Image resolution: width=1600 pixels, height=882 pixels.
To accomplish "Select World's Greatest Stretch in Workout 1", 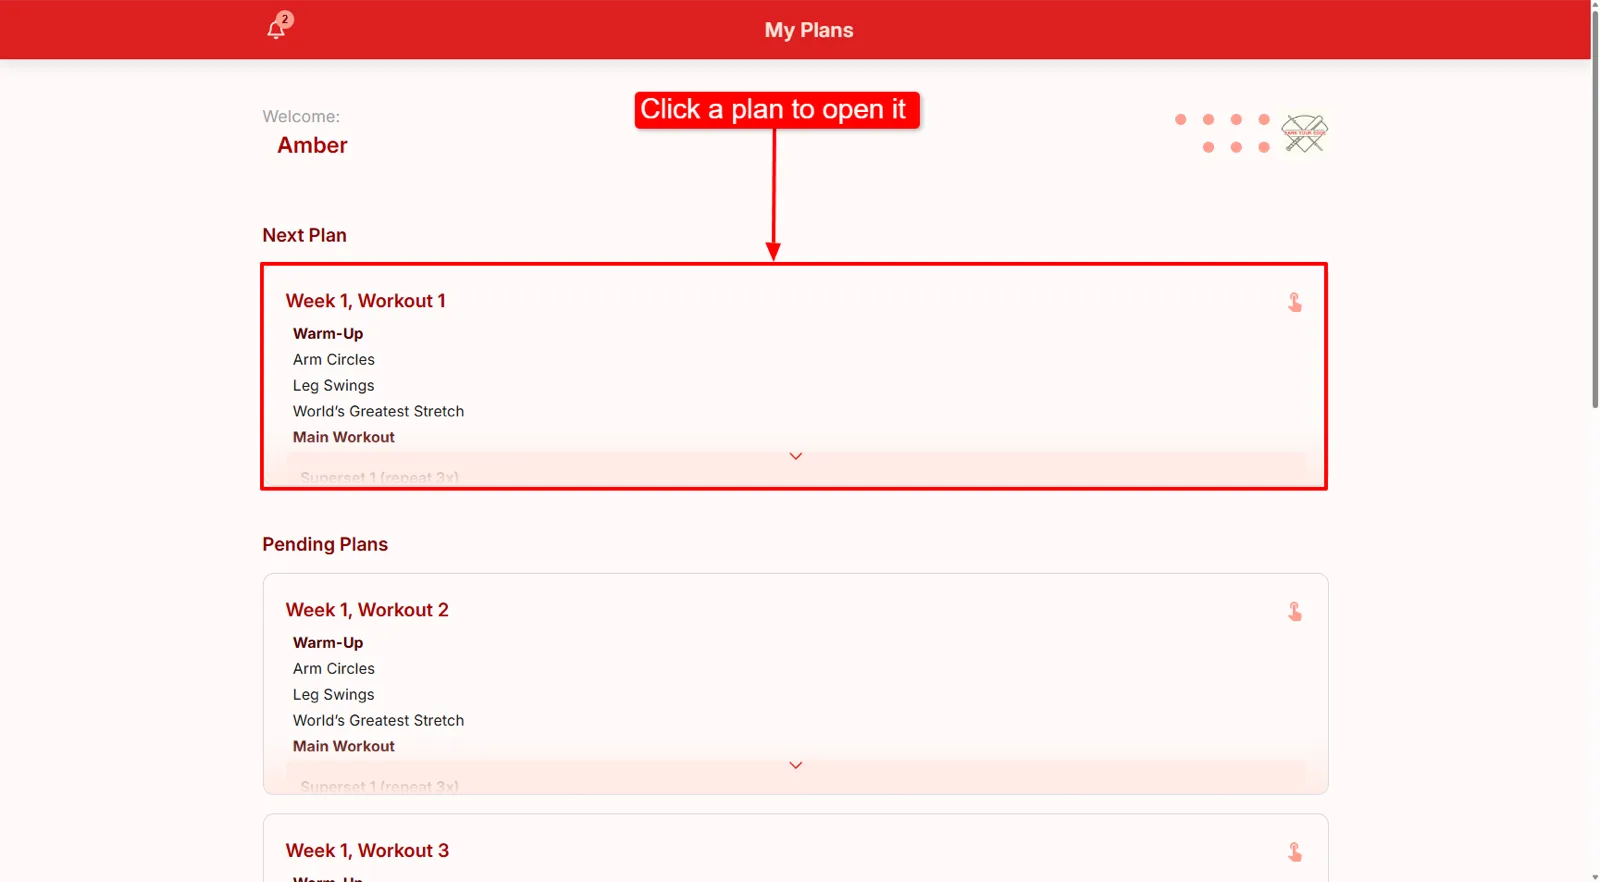I will point(378,411).
